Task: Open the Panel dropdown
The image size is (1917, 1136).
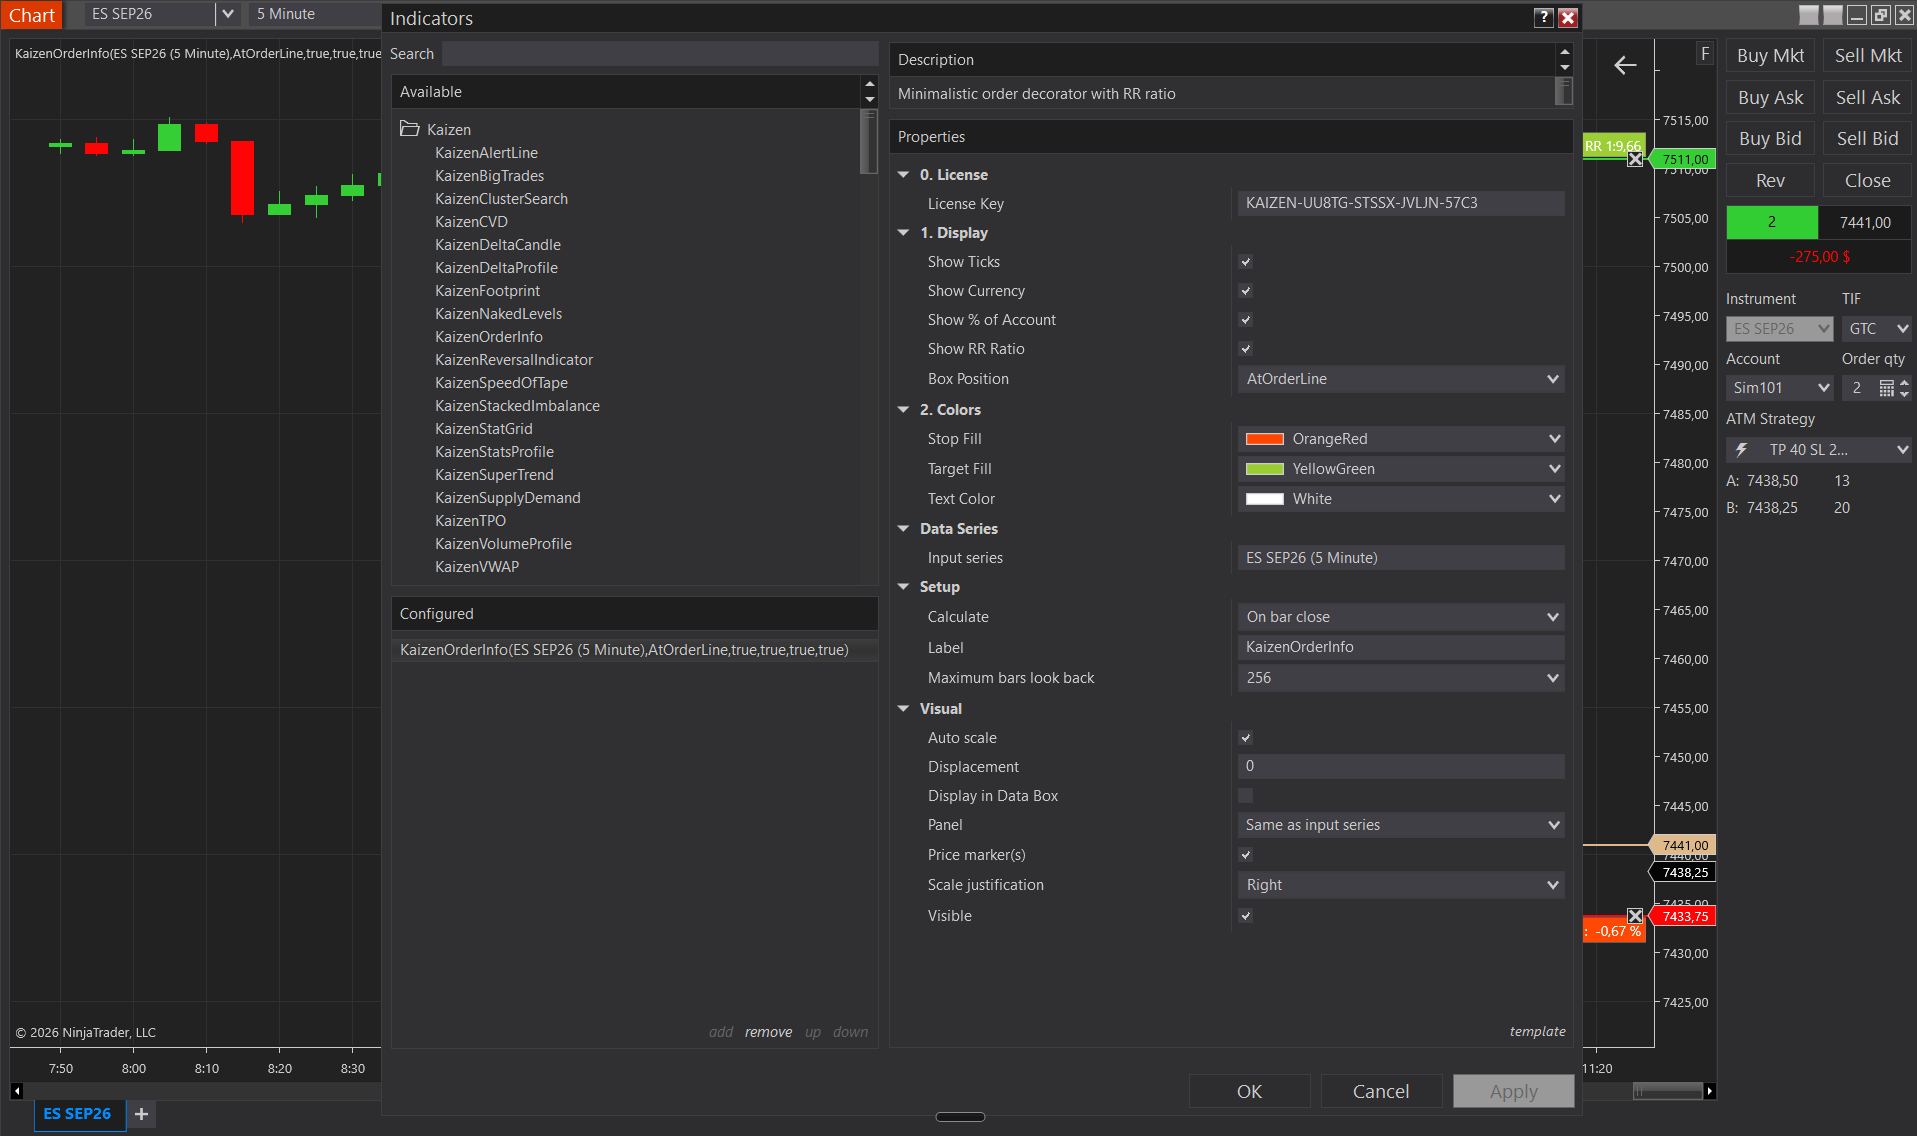Action: pos(1401,825)
